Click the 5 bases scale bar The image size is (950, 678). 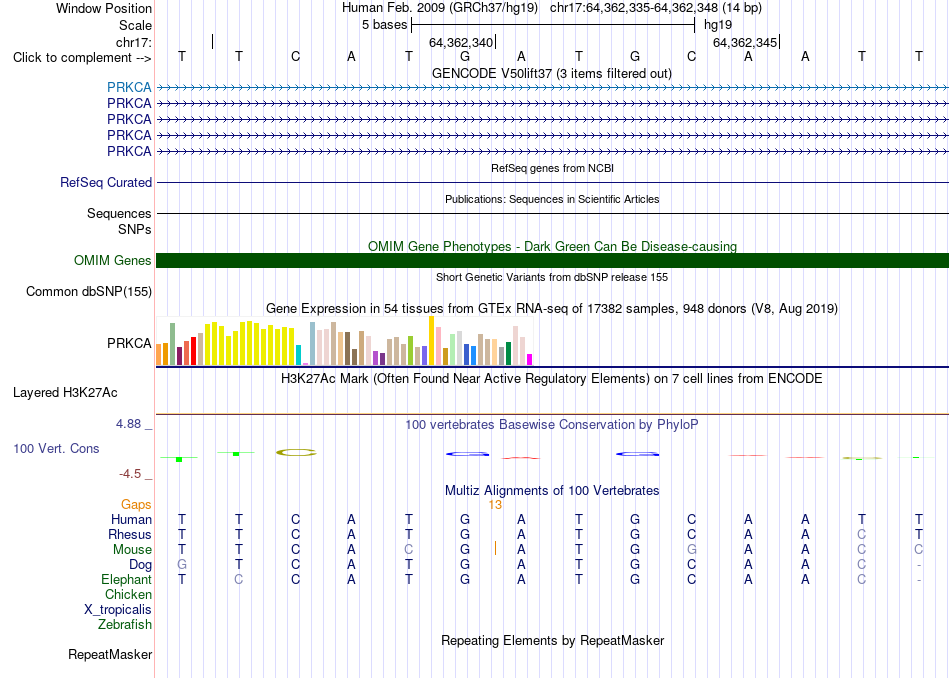[553, 25]
